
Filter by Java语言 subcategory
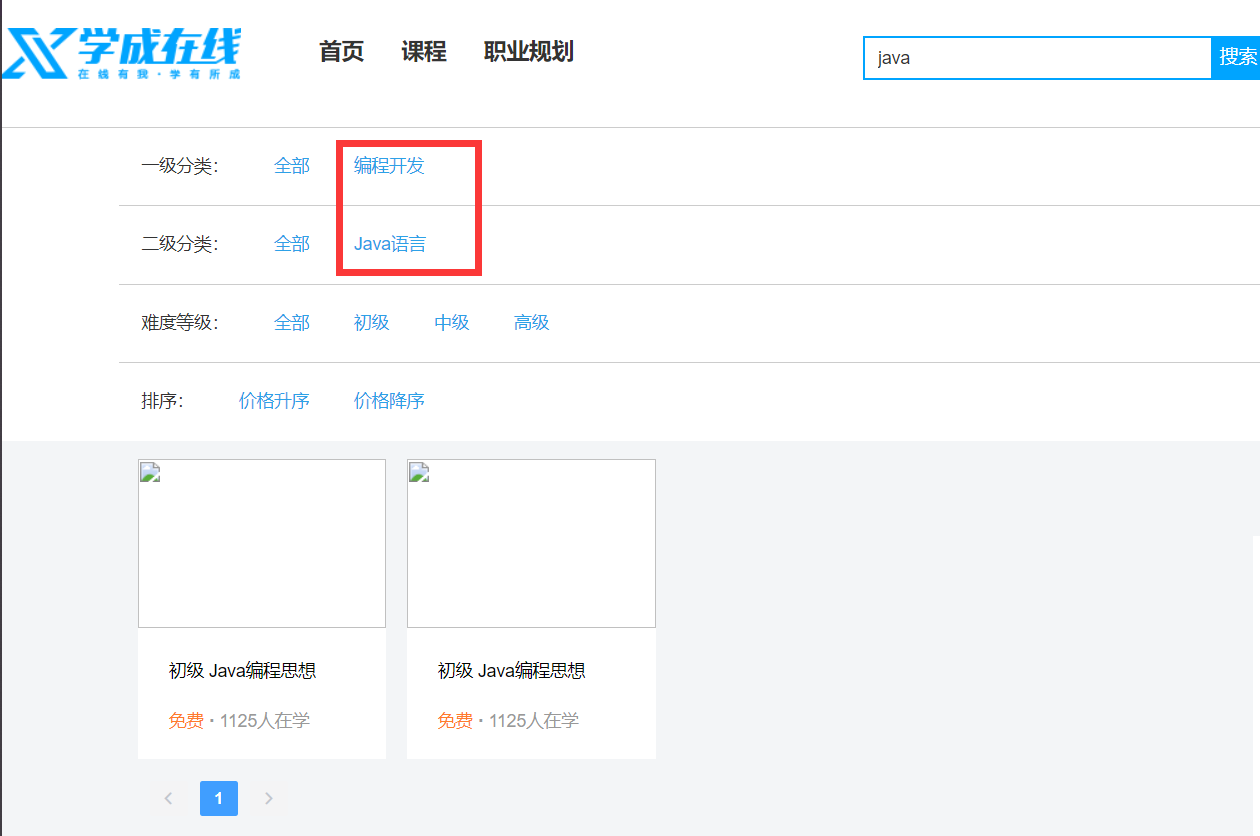coord(389,244)
